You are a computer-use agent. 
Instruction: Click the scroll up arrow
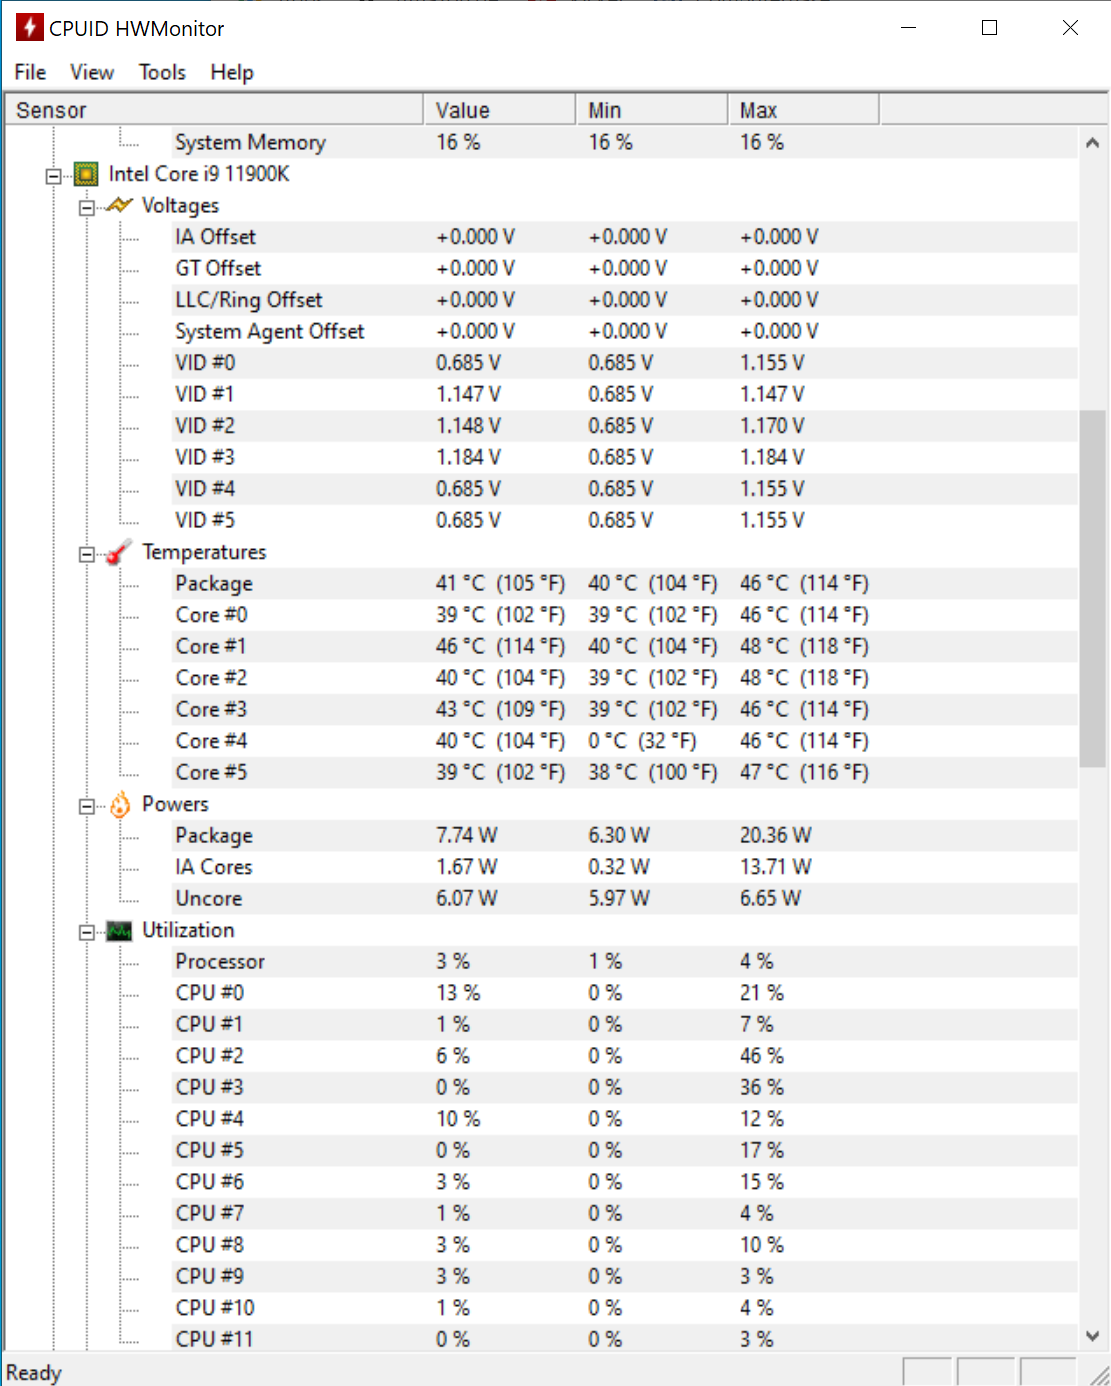[x=1092, y=143]
